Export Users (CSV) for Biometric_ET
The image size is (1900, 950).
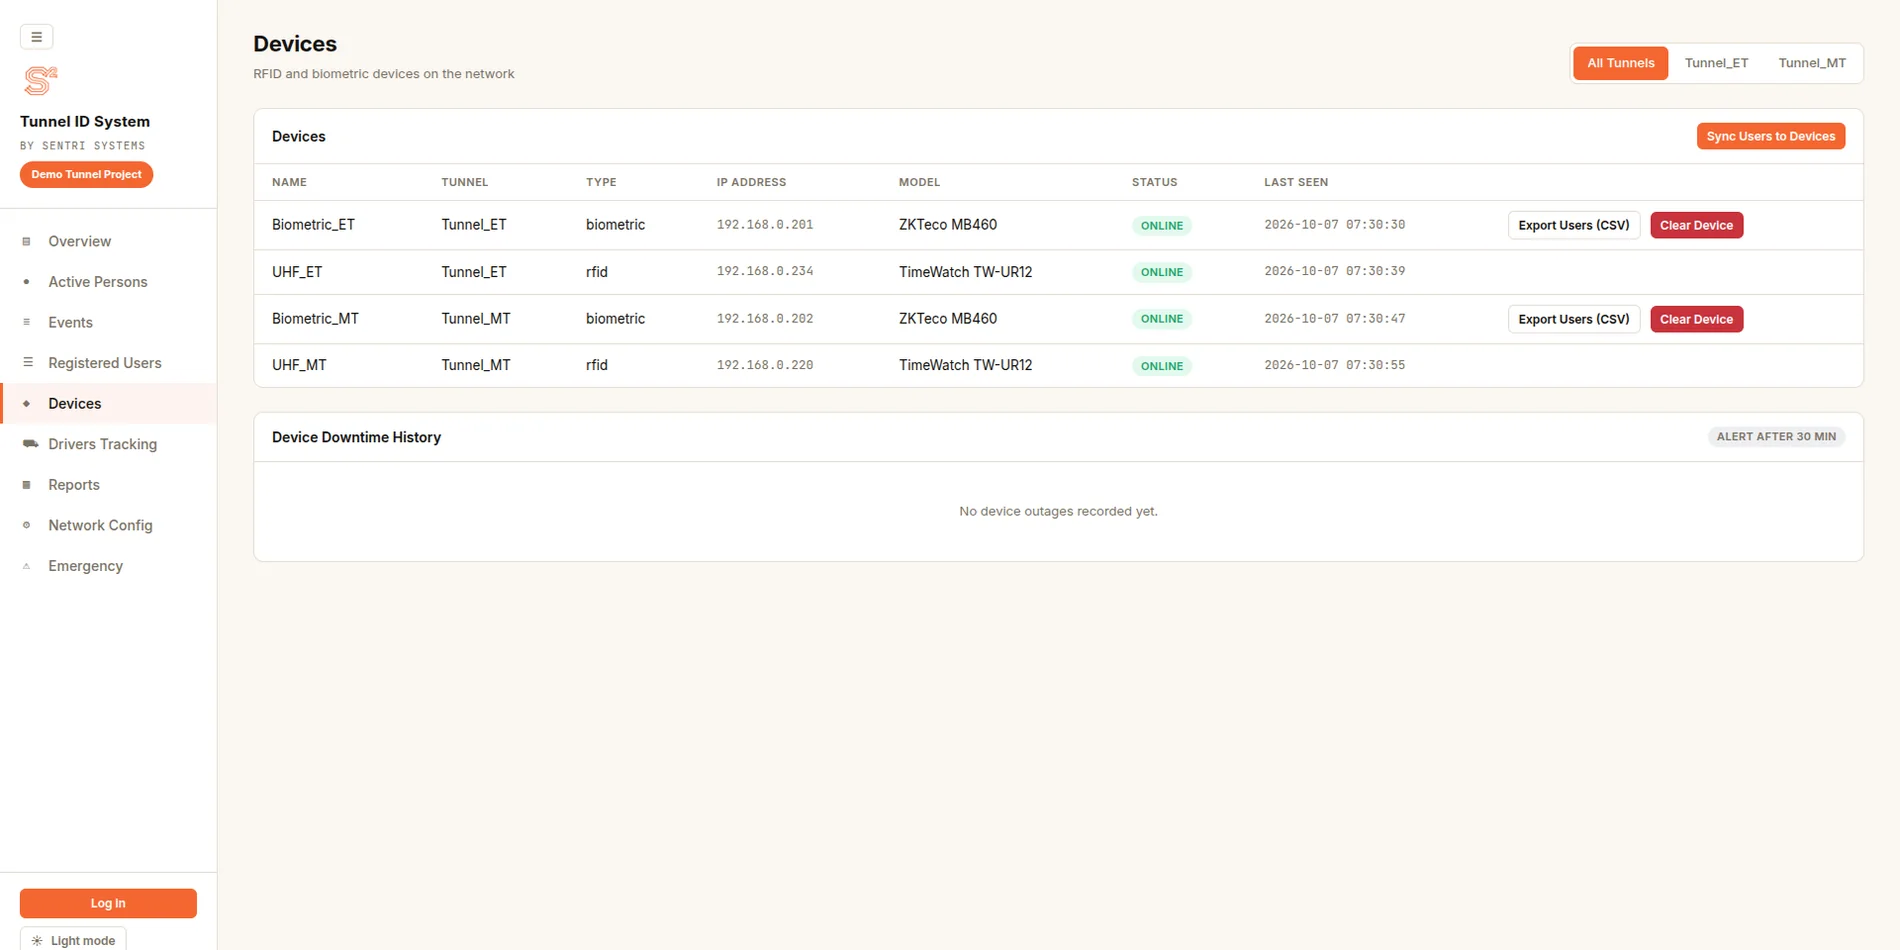click(1573, 225)
